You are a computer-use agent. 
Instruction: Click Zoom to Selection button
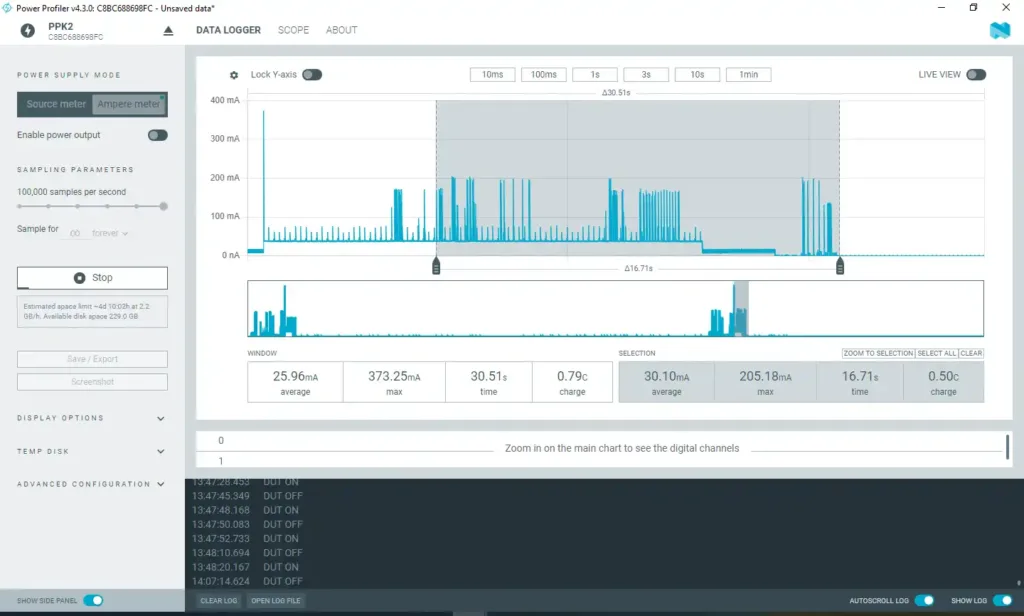pos(878,353)
